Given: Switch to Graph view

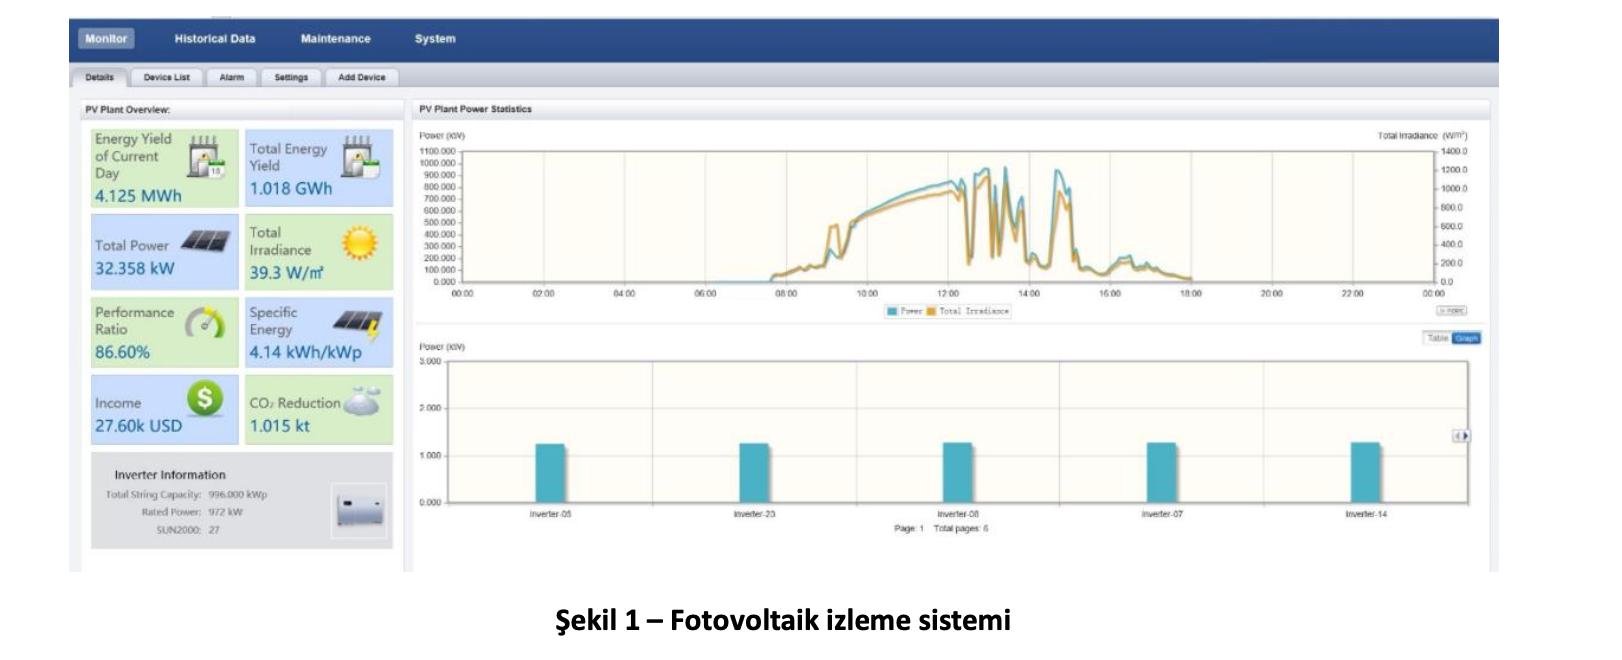Looking at the screenshot, I should coord(1466,339).
